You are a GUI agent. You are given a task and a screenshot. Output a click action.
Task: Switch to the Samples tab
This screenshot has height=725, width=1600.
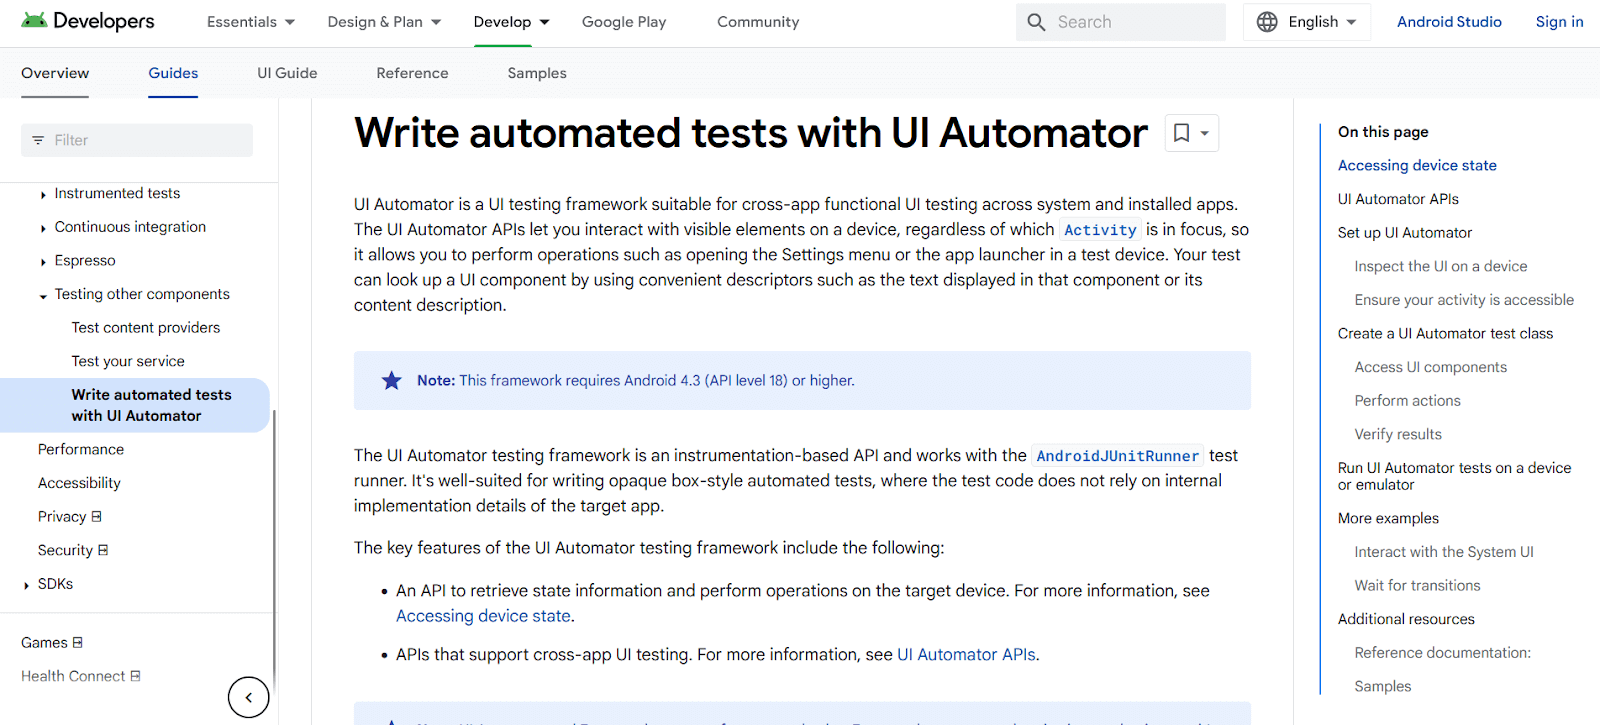tap(537, 73)
